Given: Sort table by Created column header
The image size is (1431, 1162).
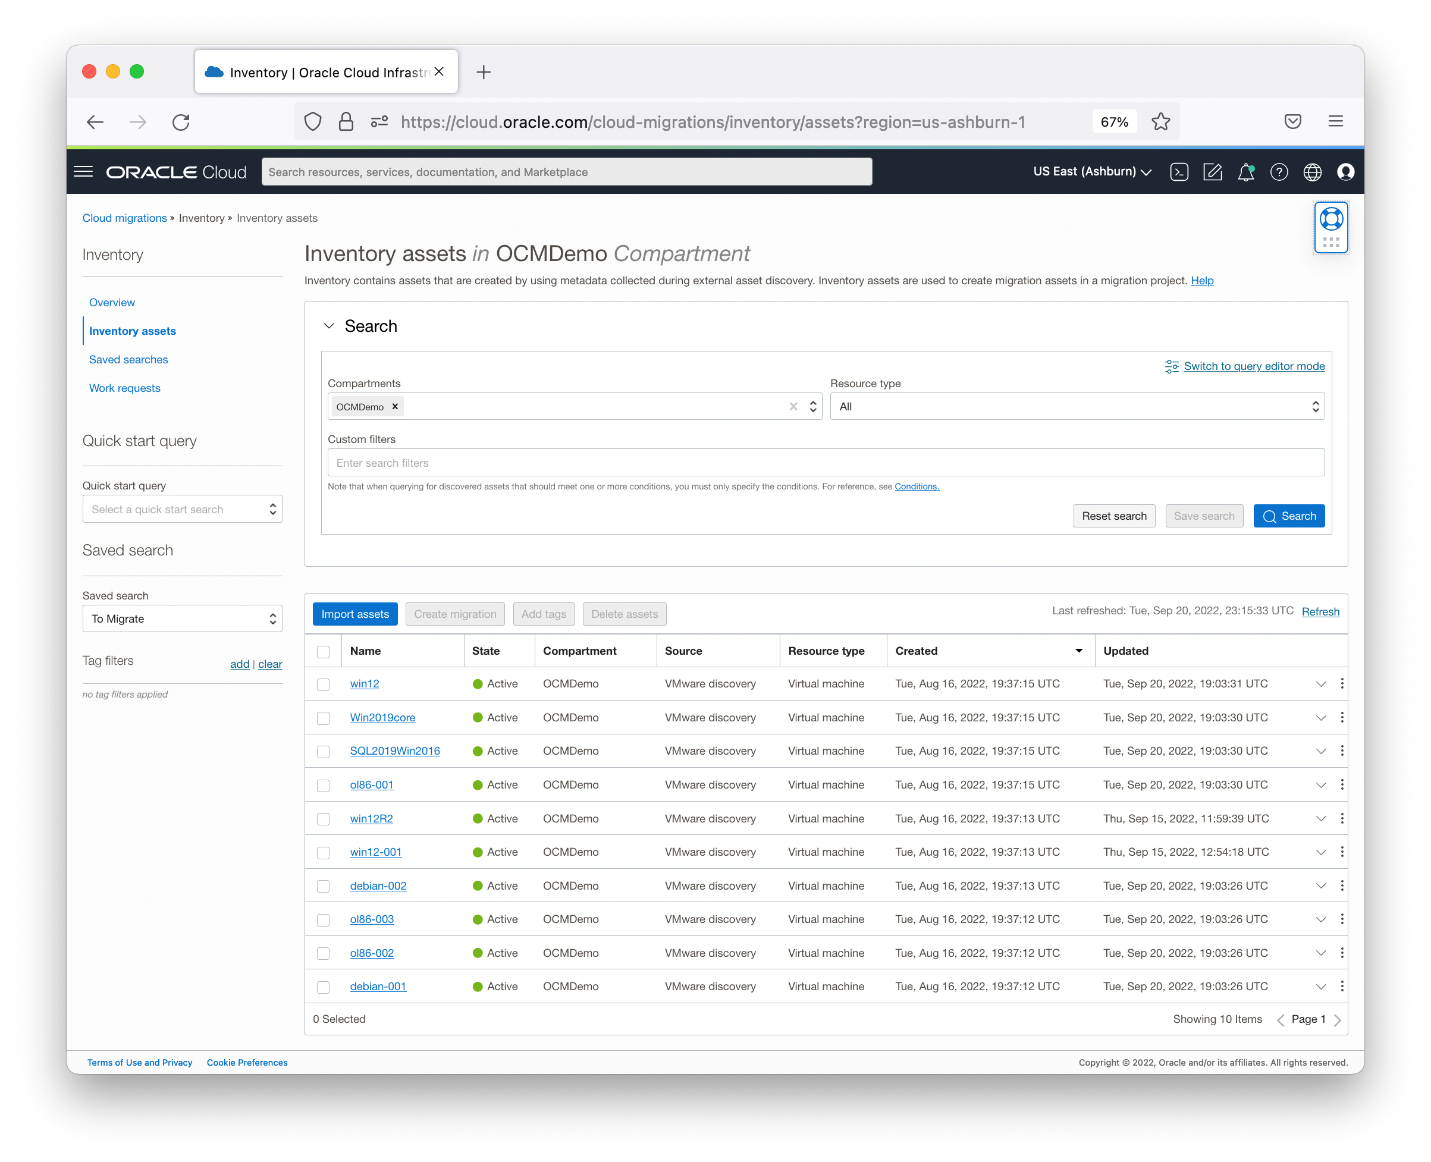Looking at the screenshot, I should point(990,651).
